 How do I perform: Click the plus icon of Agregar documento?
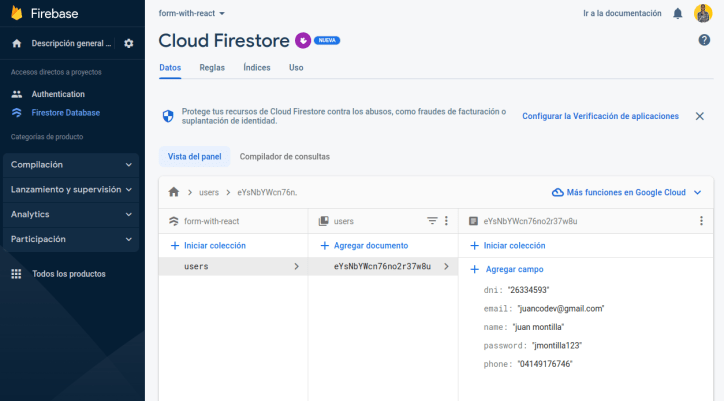[x=325, y=246]
